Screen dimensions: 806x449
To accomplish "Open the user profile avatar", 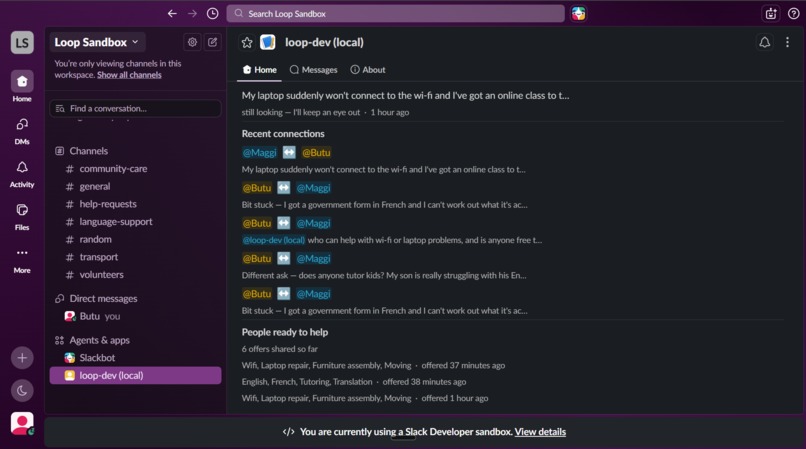I will 22,423.
